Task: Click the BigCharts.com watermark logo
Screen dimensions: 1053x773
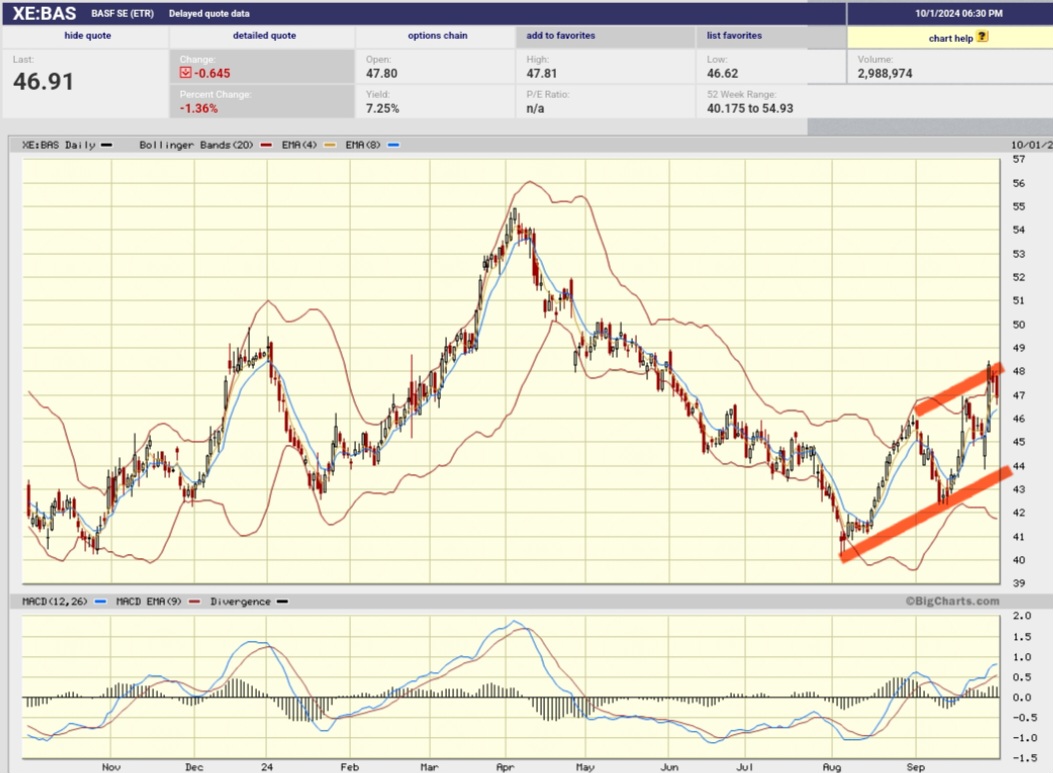Action: pyautogui.click(x=956, y=600)
